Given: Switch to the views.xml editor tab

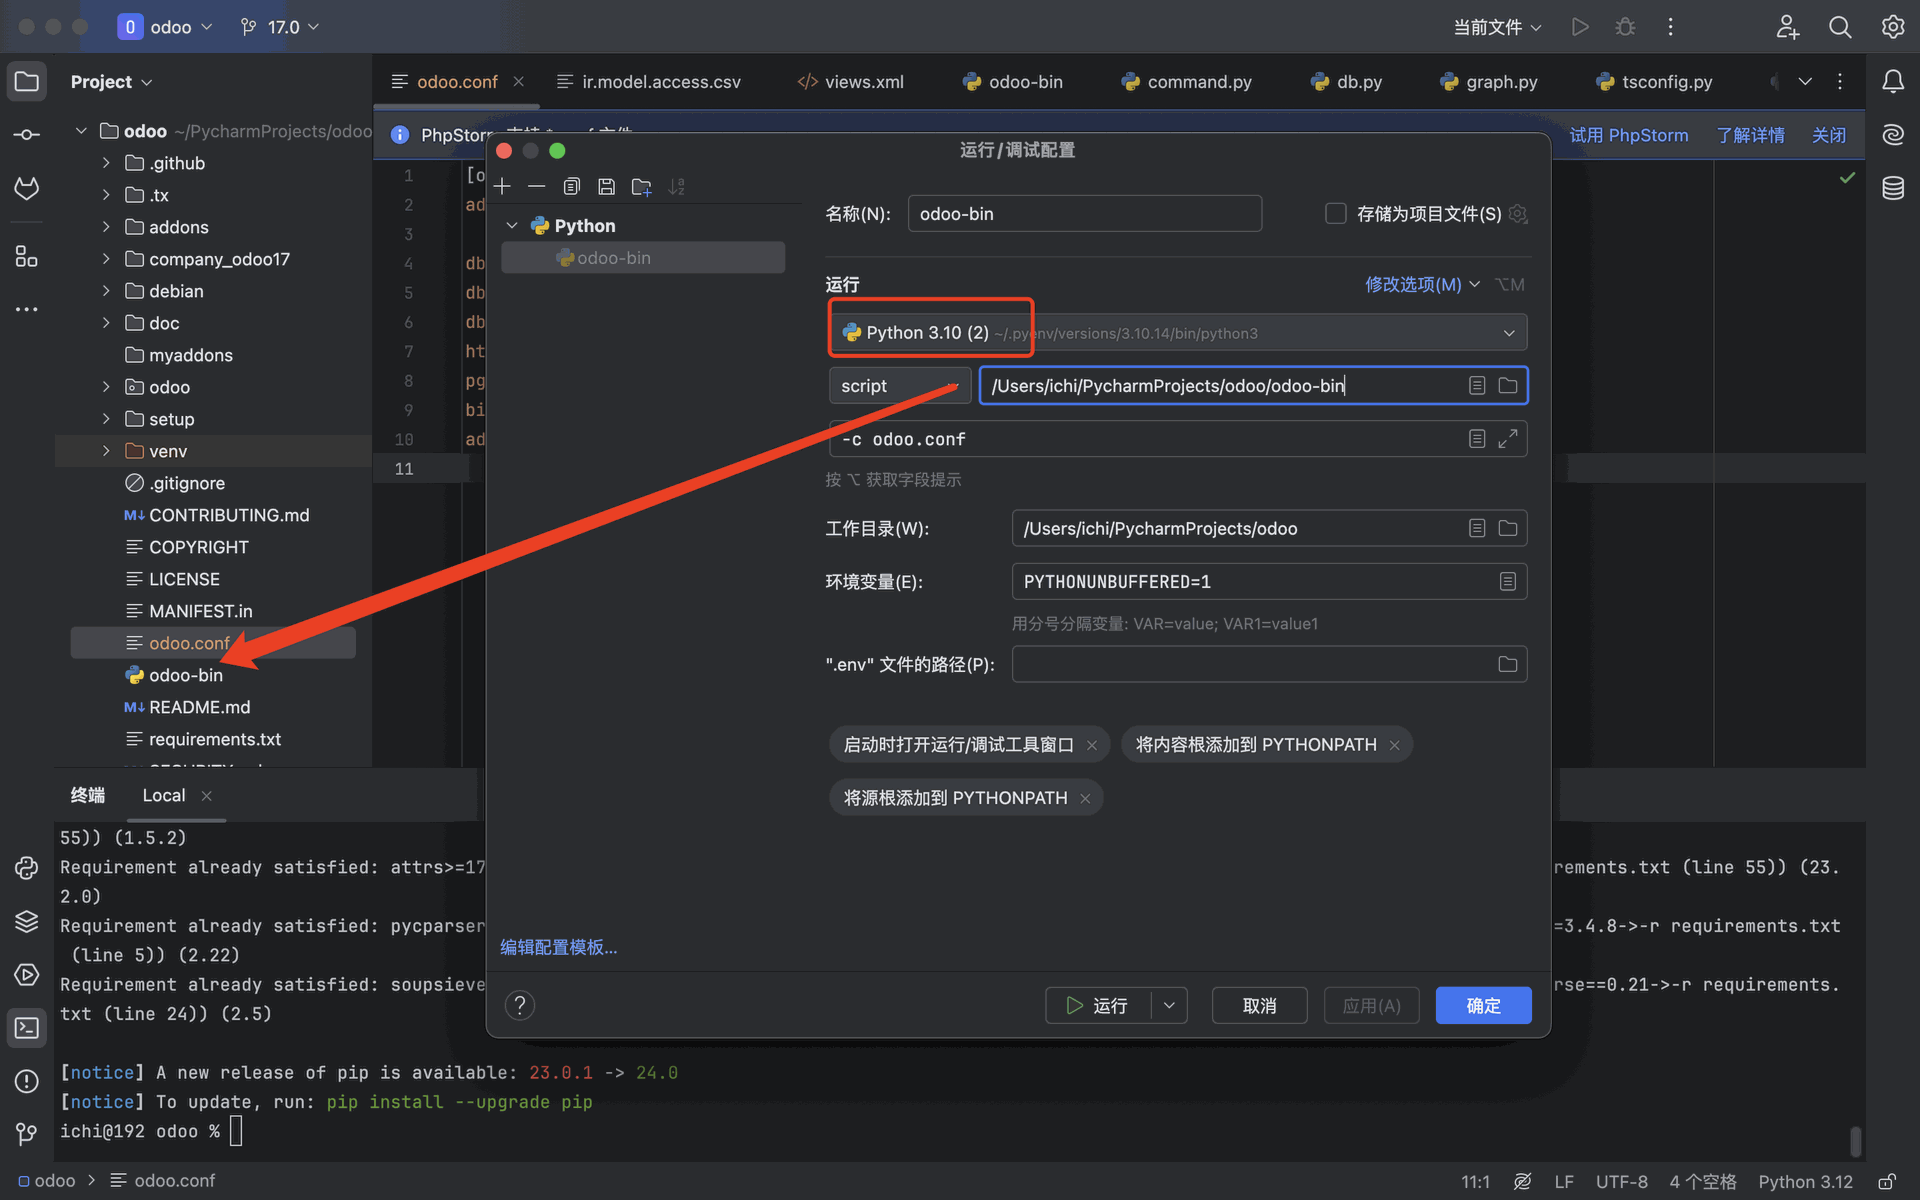Looking at the screenshot, I should [x=850, y=81].
